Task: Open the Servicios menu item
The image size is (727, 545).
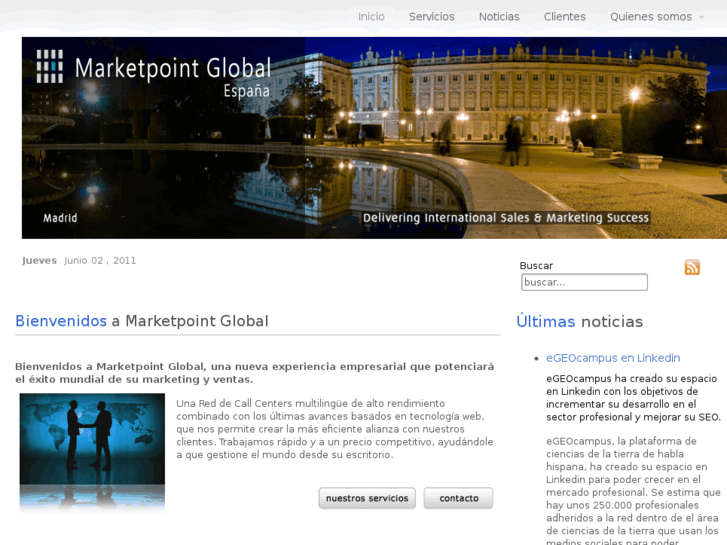Action: 432,17
